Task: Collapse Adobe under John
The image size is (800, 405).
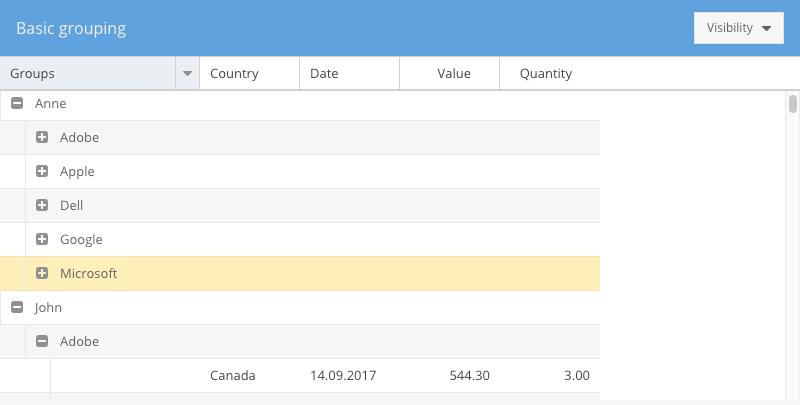Action: (x=42, y=341)
